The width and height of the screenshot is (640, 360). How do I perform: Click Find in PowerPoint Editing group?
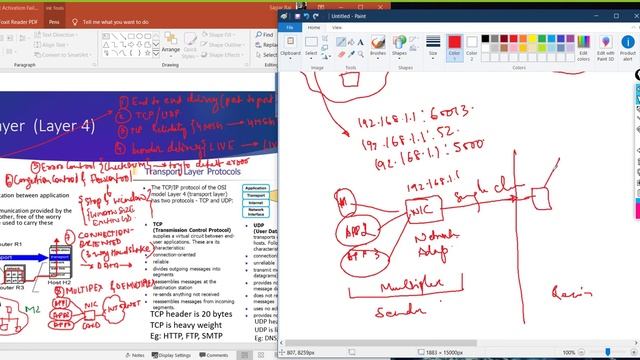pyautogui.click(x=264, y=35)
